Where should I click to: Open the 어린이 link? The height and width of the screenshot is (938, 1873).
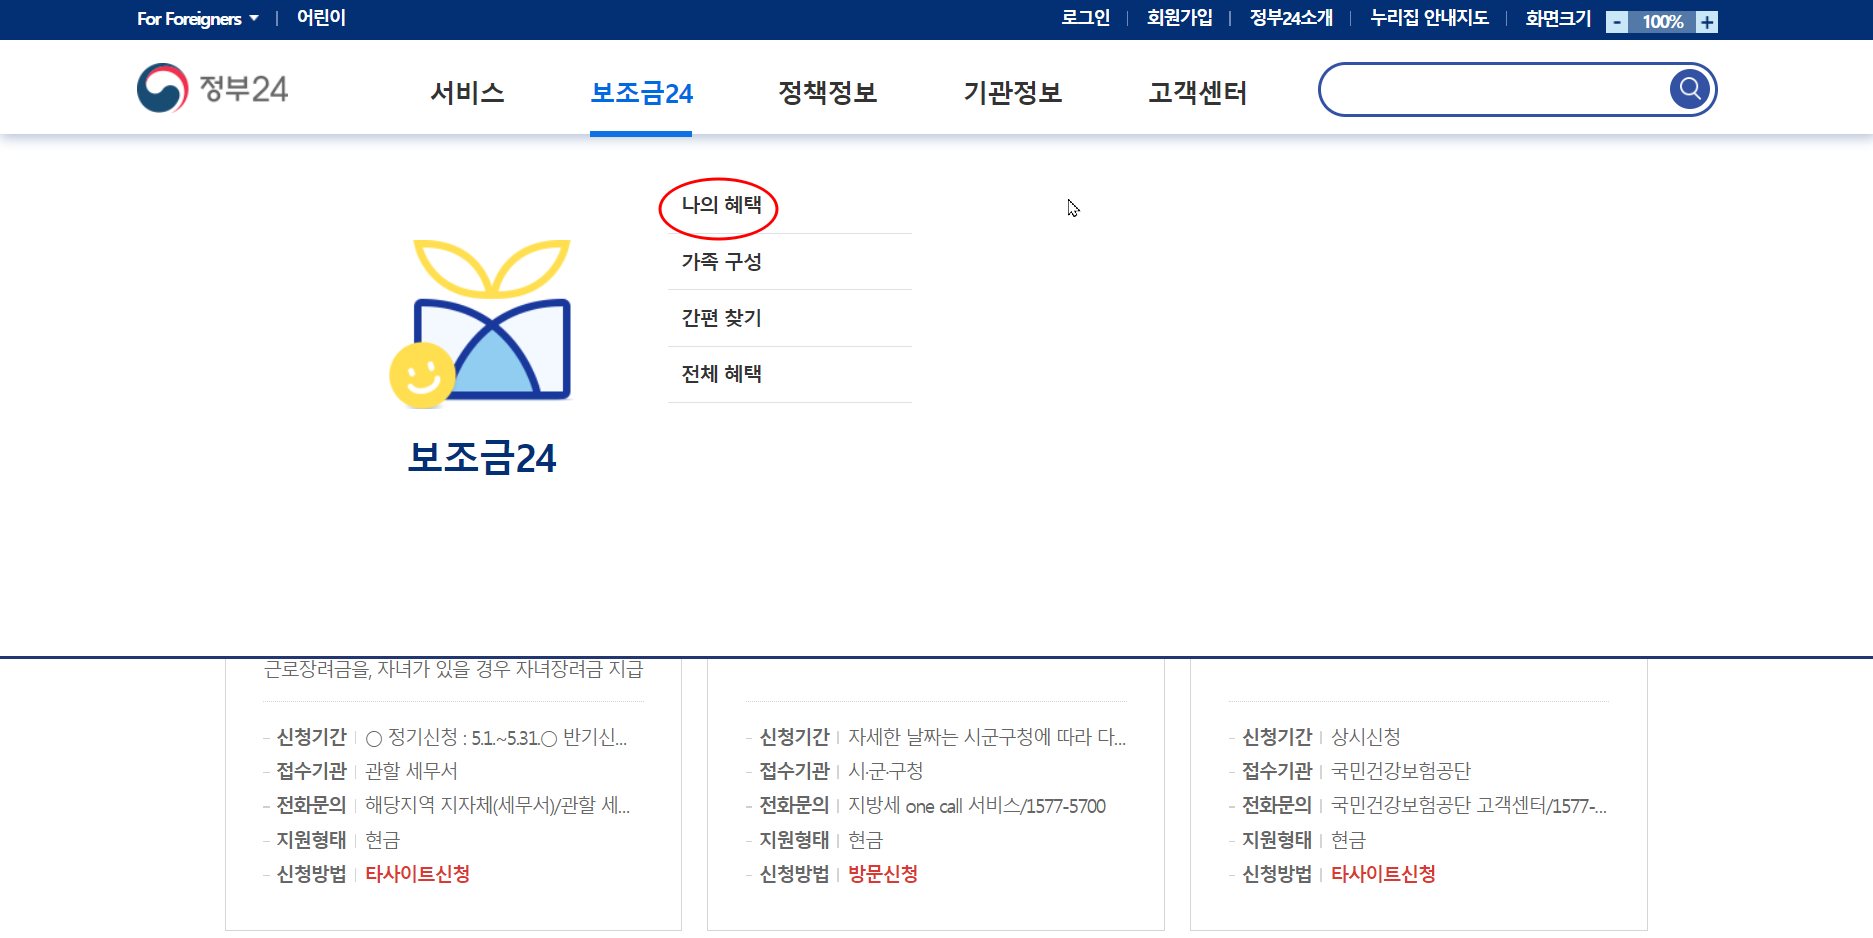click(321, 18)
